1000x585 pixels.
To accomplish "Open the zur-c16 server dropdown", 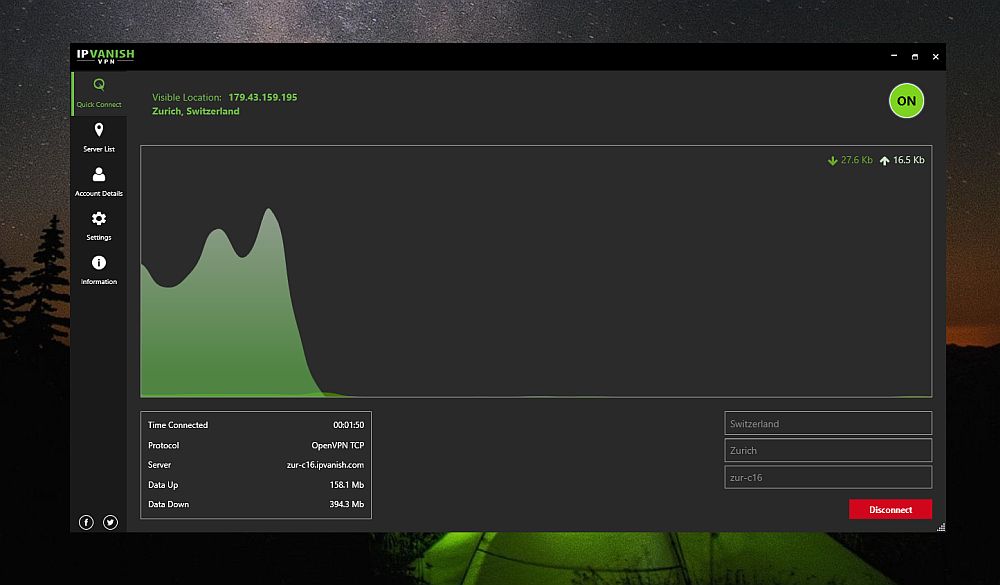I will tap(828, 477).
